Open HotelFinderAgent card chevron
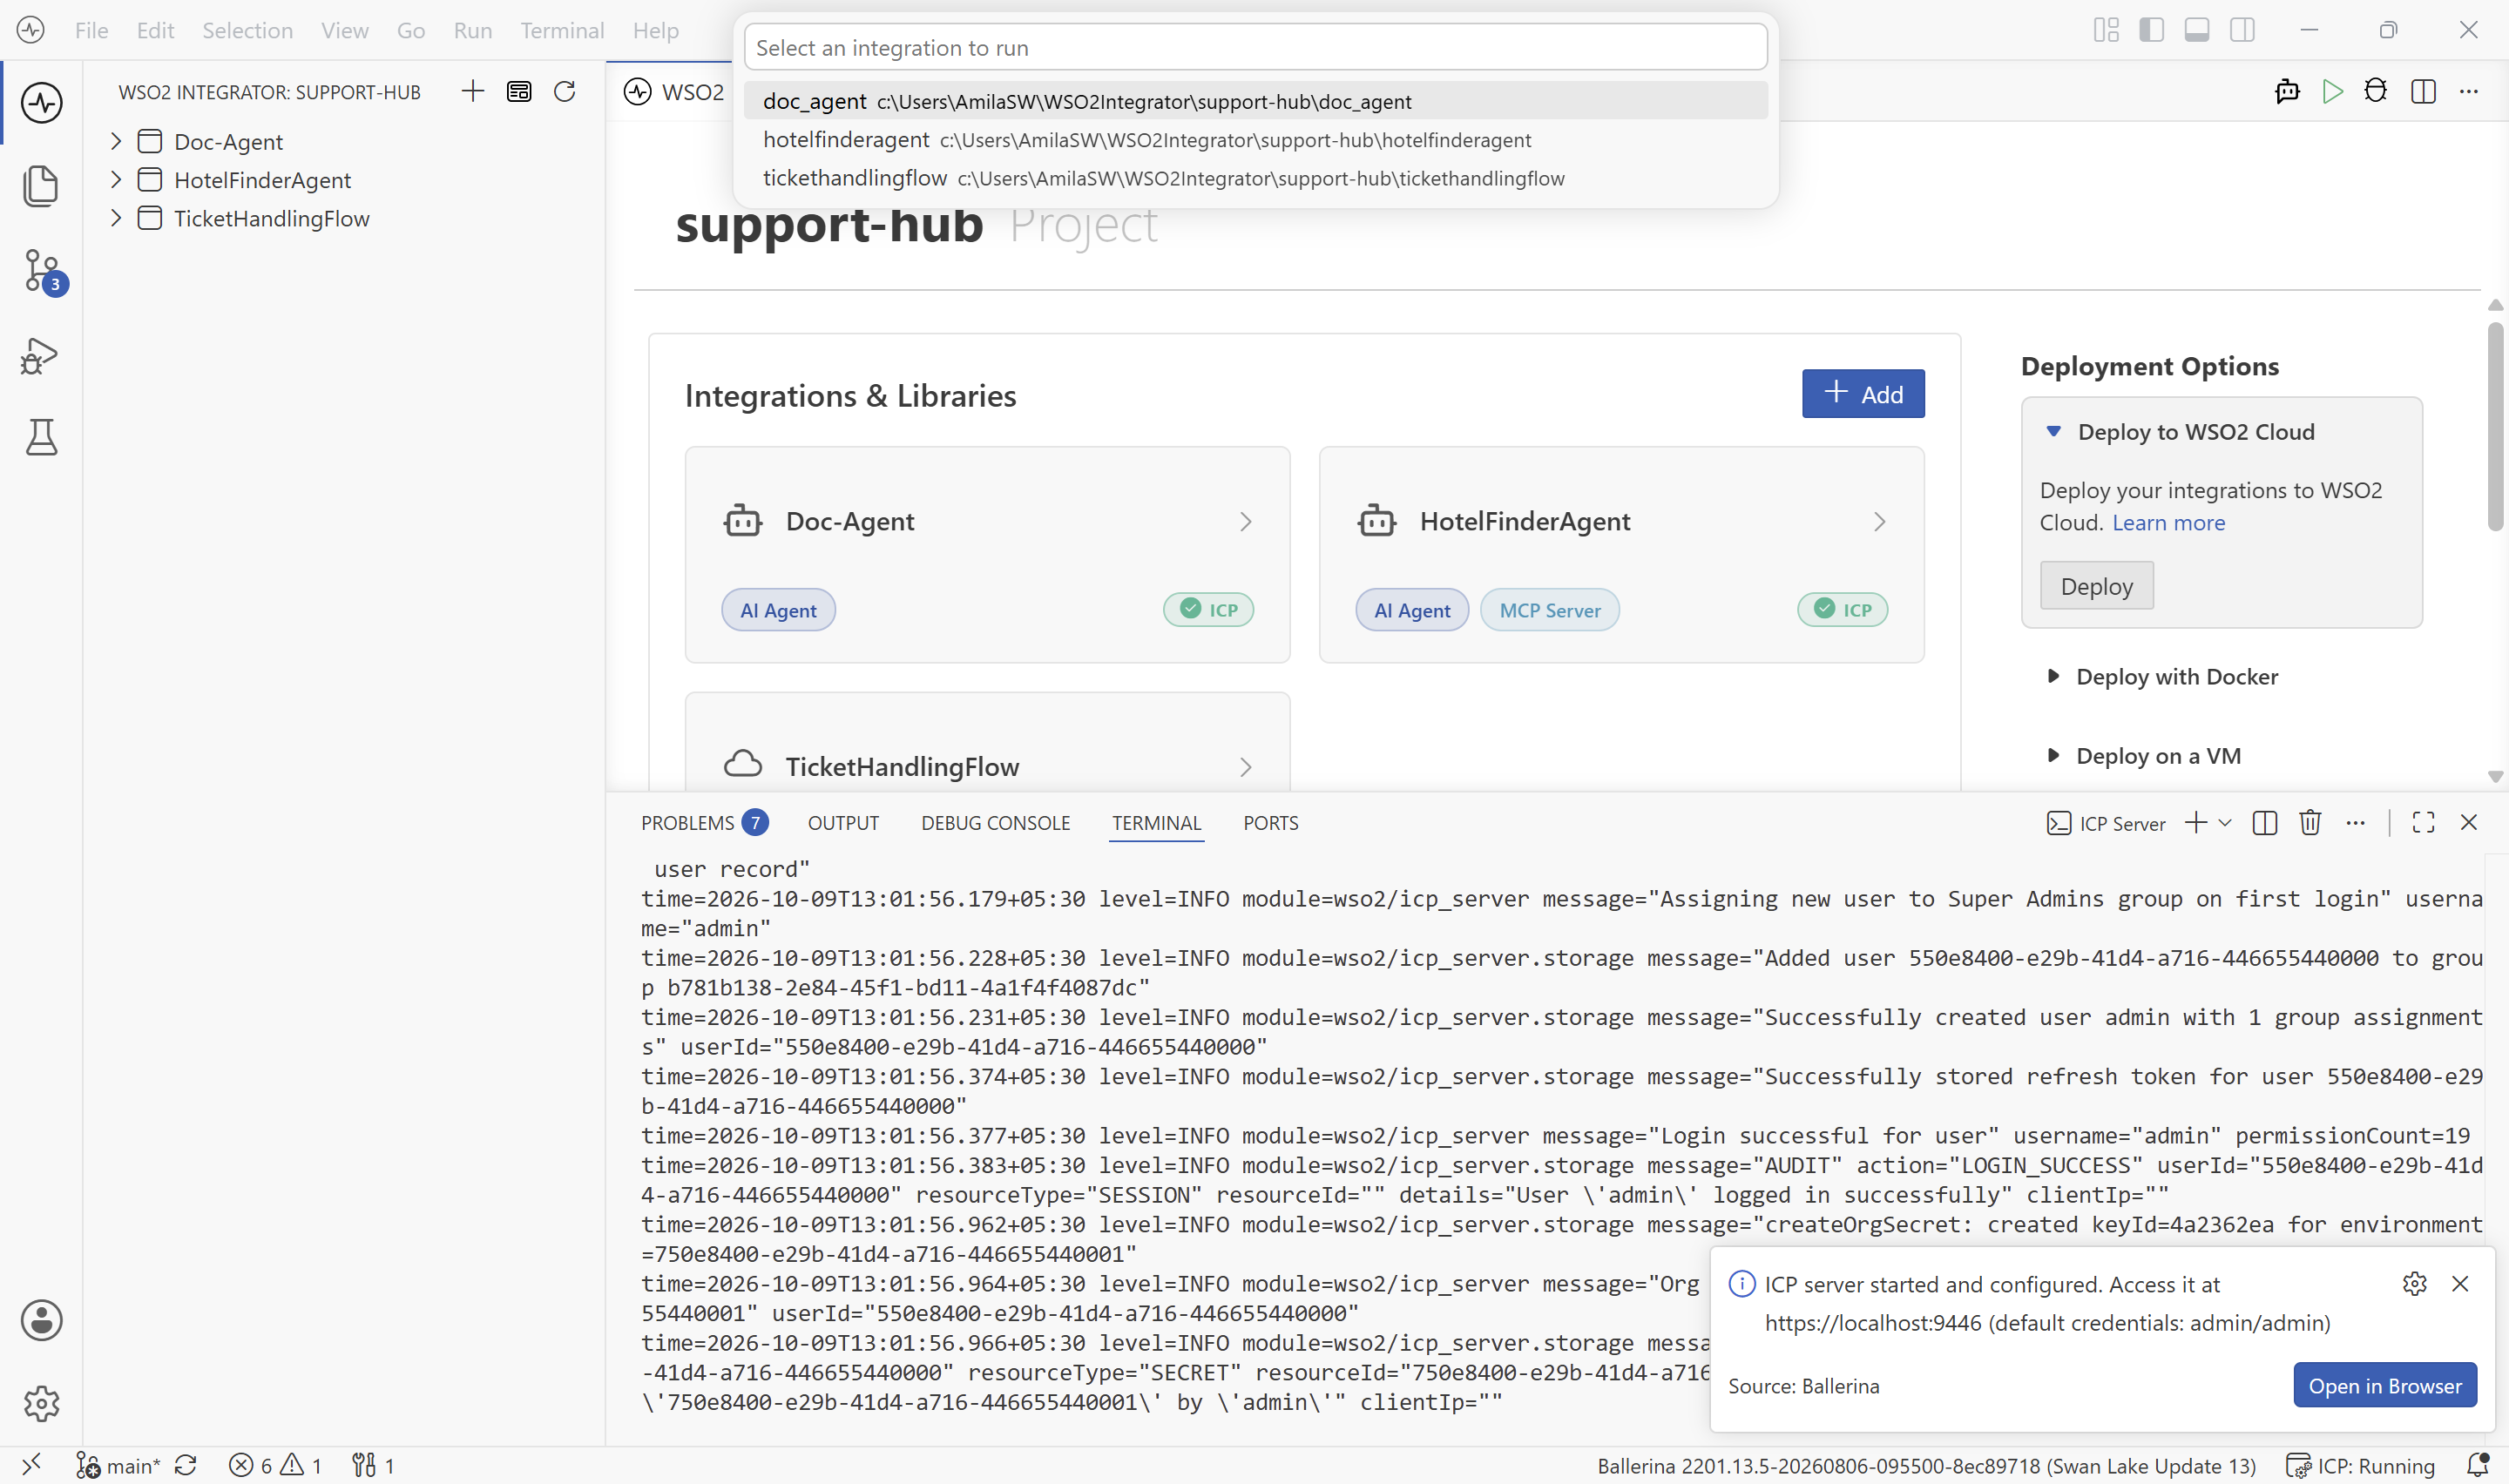Image resolution: width=2509 pixels, height=1484 pixels. 1880,522
